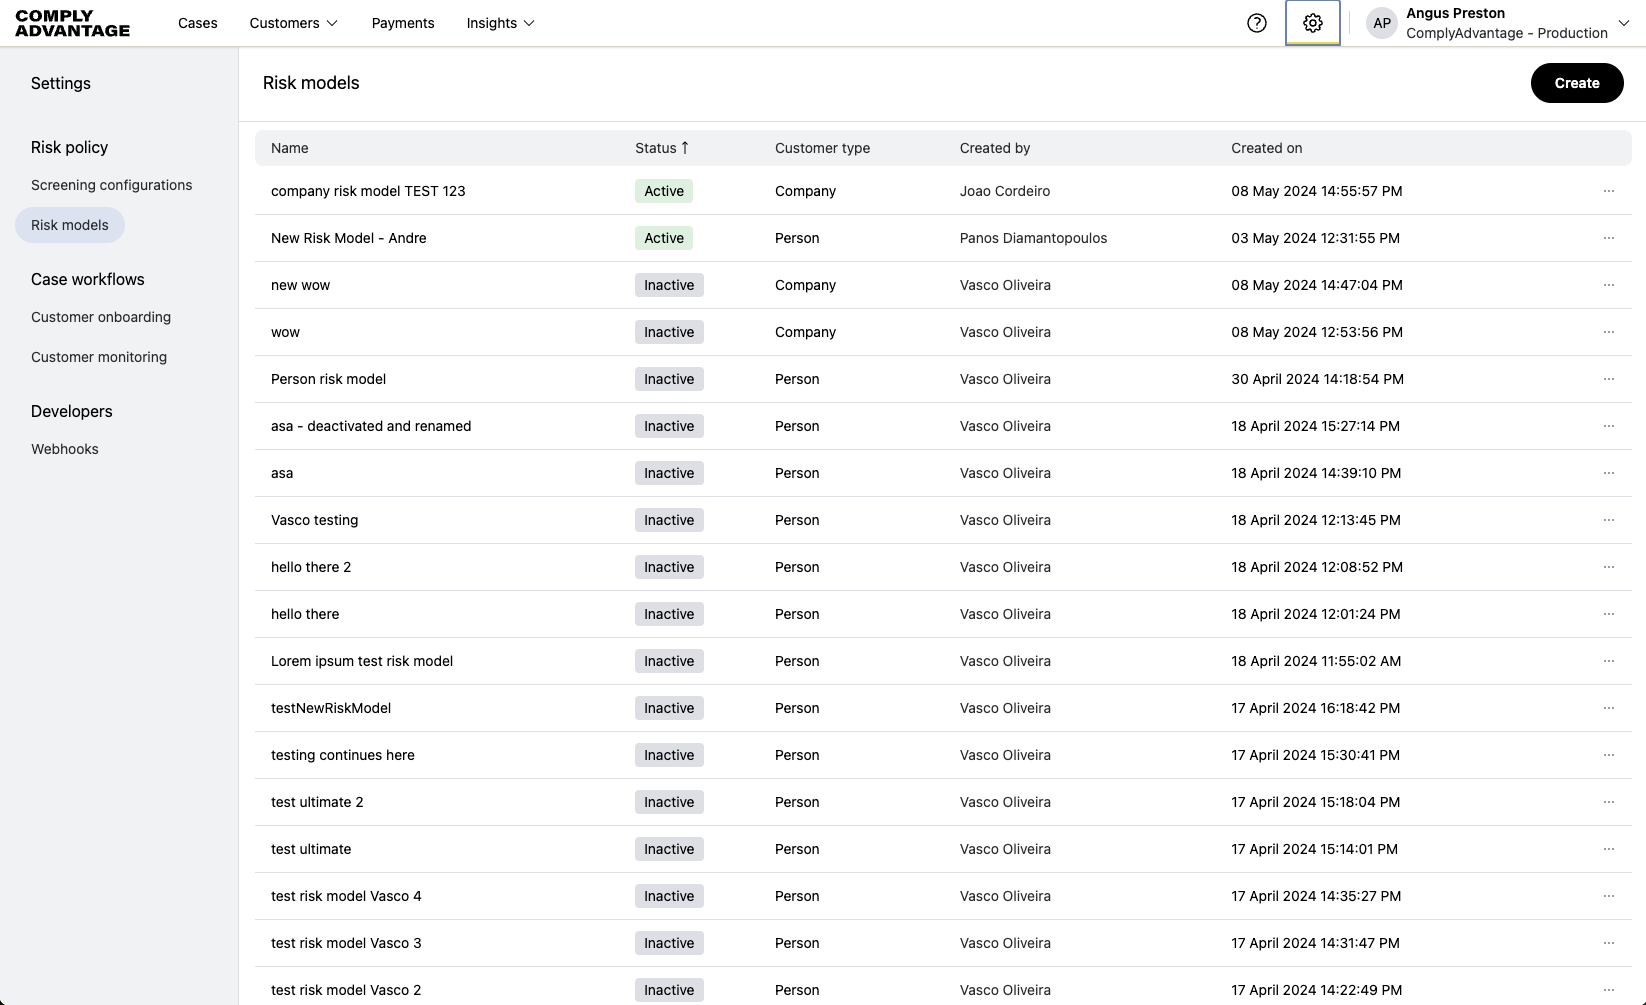The height and width of the screenshot is (1005, 1646).
Task: Select the Webhooks sidebar entry
Action: point(64,448)
